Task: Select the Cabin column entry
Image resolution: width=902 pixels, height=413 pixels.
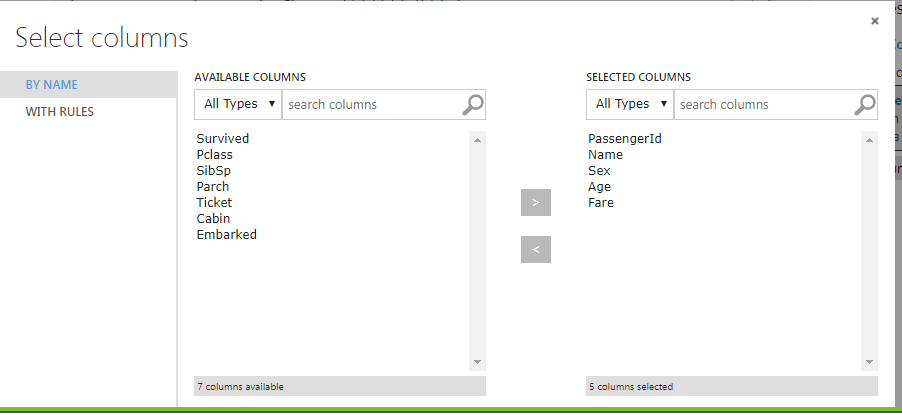Action: [213, 219]
